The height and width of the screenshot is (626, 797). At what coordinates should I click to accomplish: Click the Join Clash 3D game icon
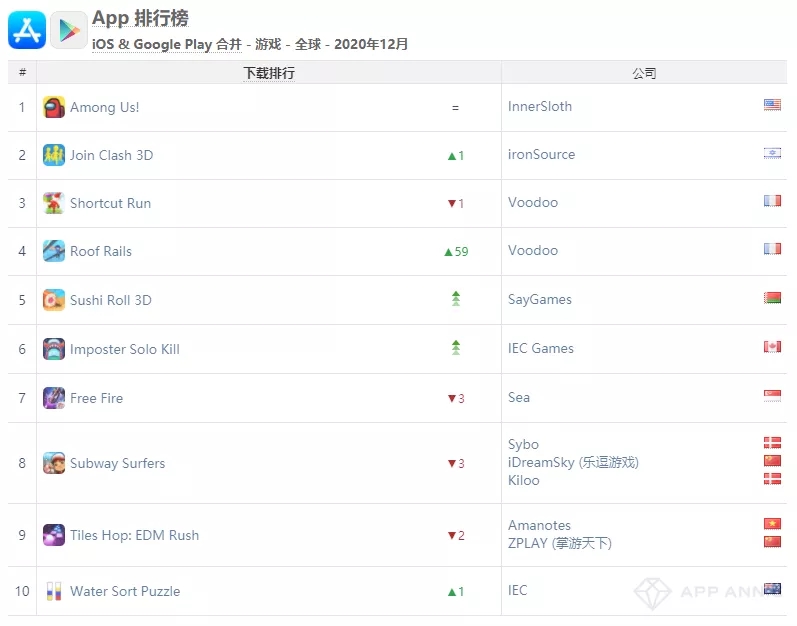(54, 155)
